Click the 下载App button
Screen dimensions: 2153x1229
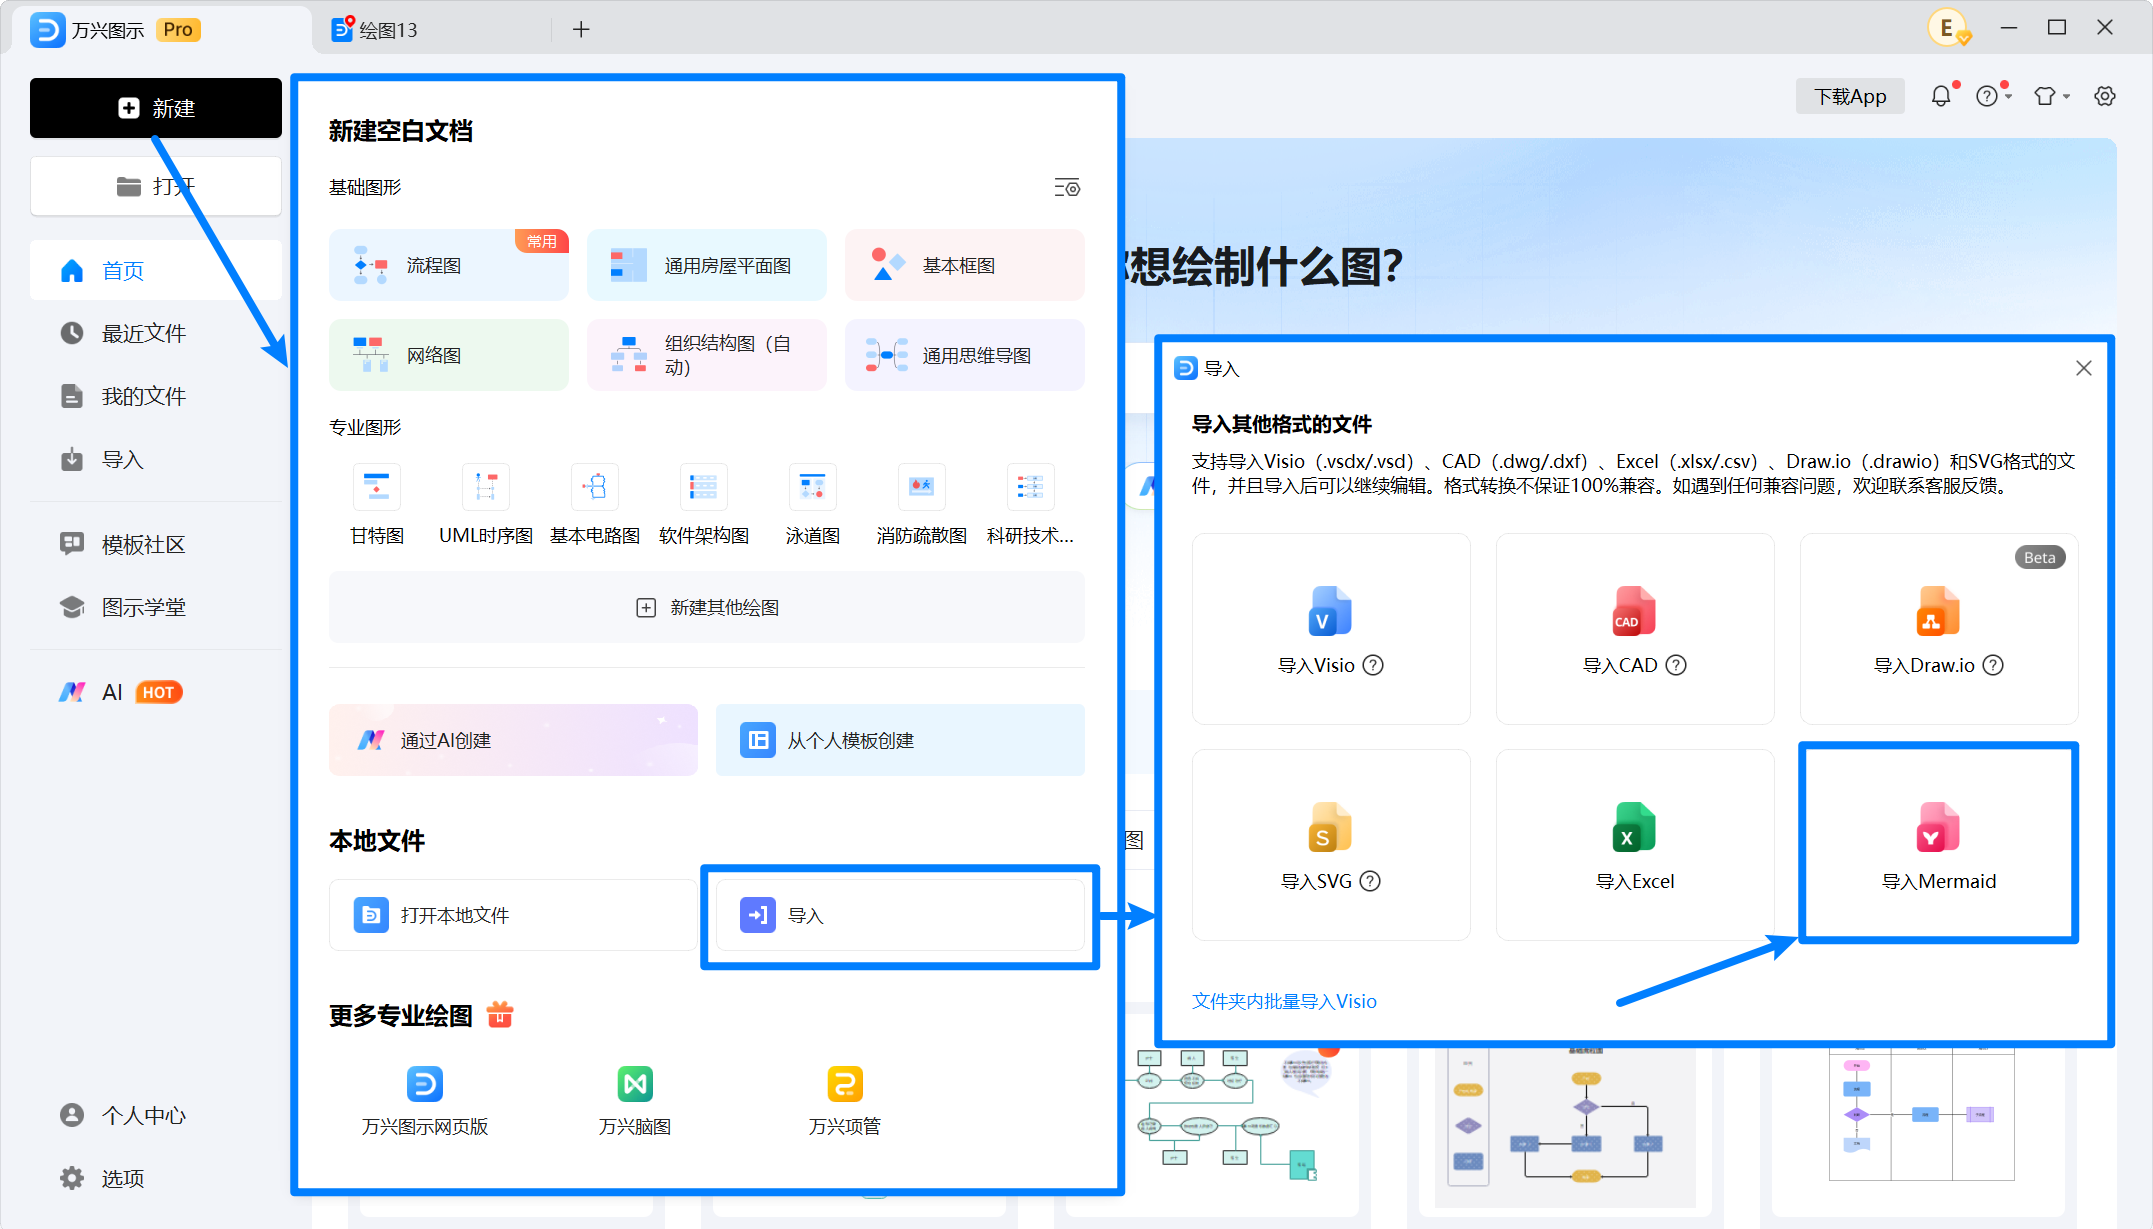coord(1850,96)
